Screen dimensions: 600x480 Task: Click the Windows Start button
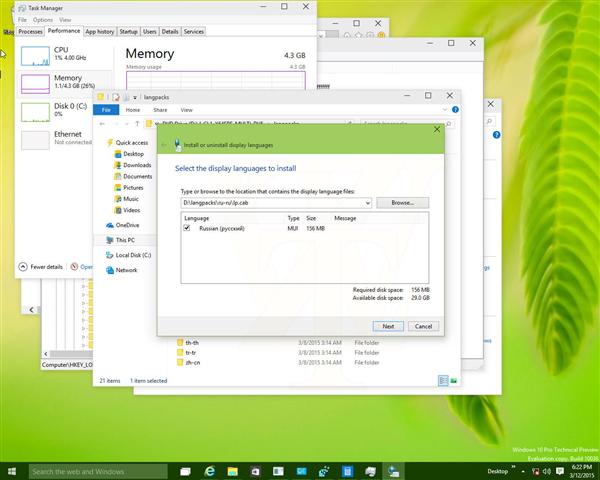[11, 471]
